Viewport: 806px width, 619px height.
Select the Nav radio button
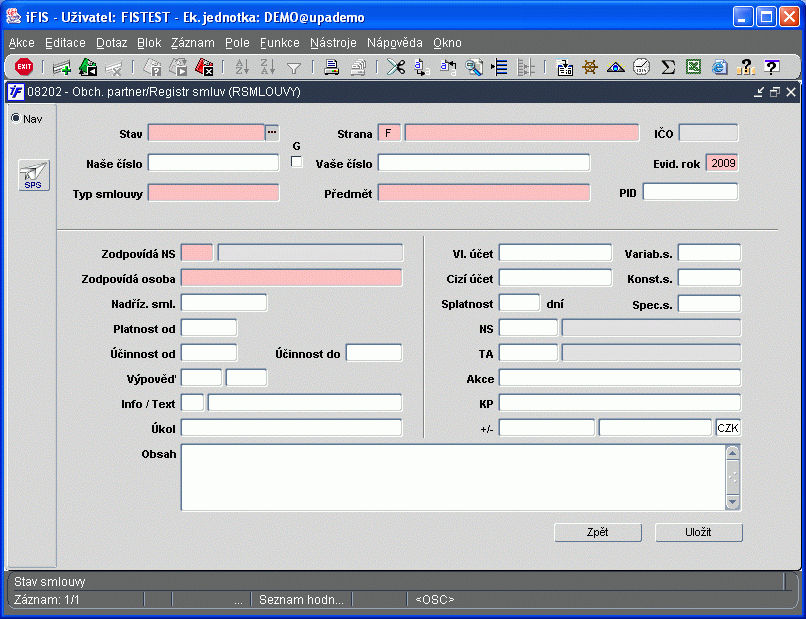pos(16,118)
